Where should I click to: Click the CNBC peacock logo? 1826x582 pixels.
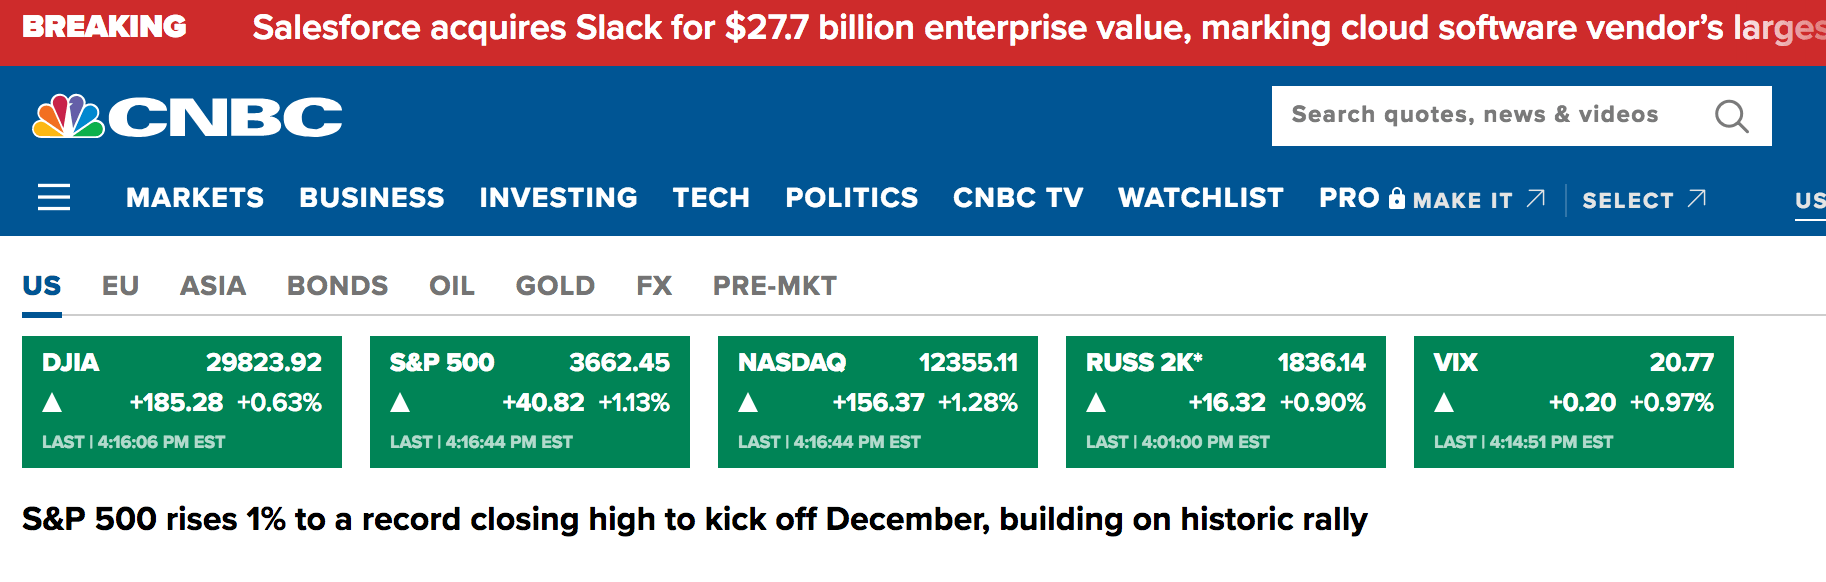coord(68,116)
